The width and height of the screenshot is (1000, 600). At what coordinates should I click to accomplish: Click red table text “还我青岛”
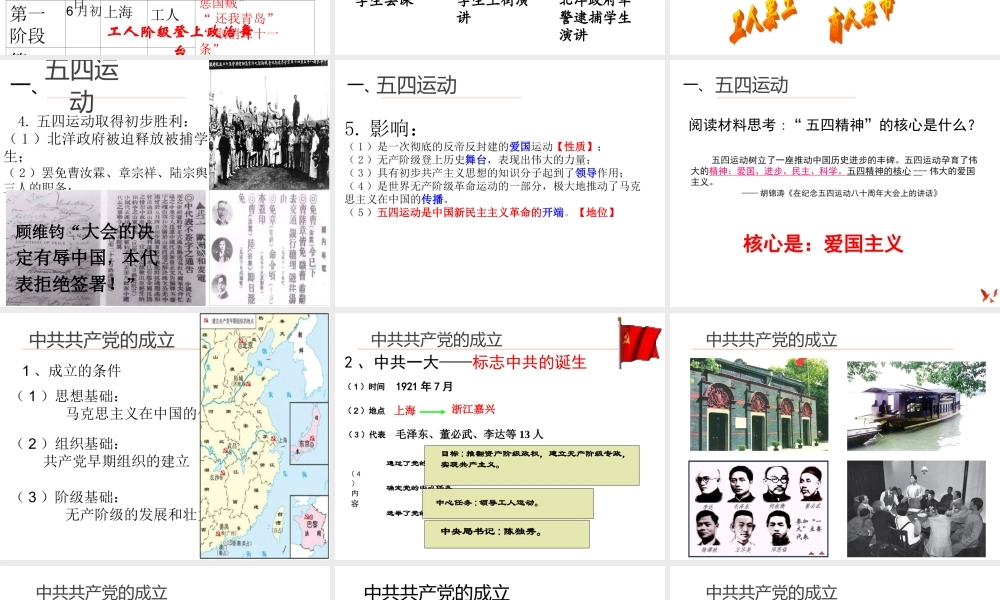pos(239,18)
